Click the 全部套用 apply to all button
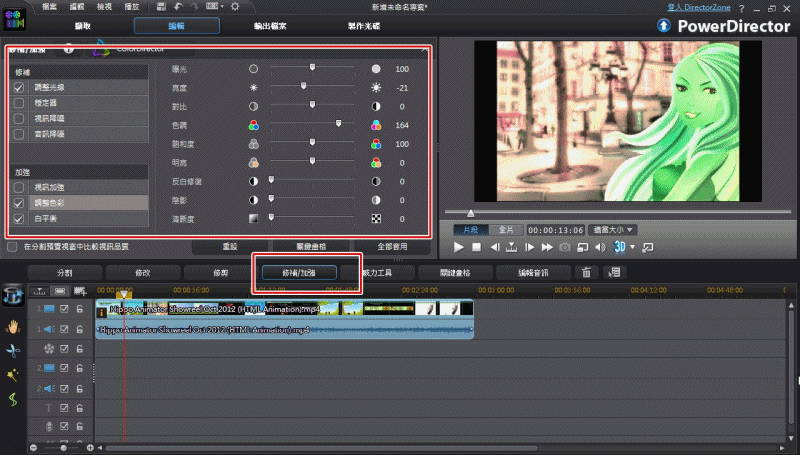This screenshot has width=800, height=455. [392, 246]
